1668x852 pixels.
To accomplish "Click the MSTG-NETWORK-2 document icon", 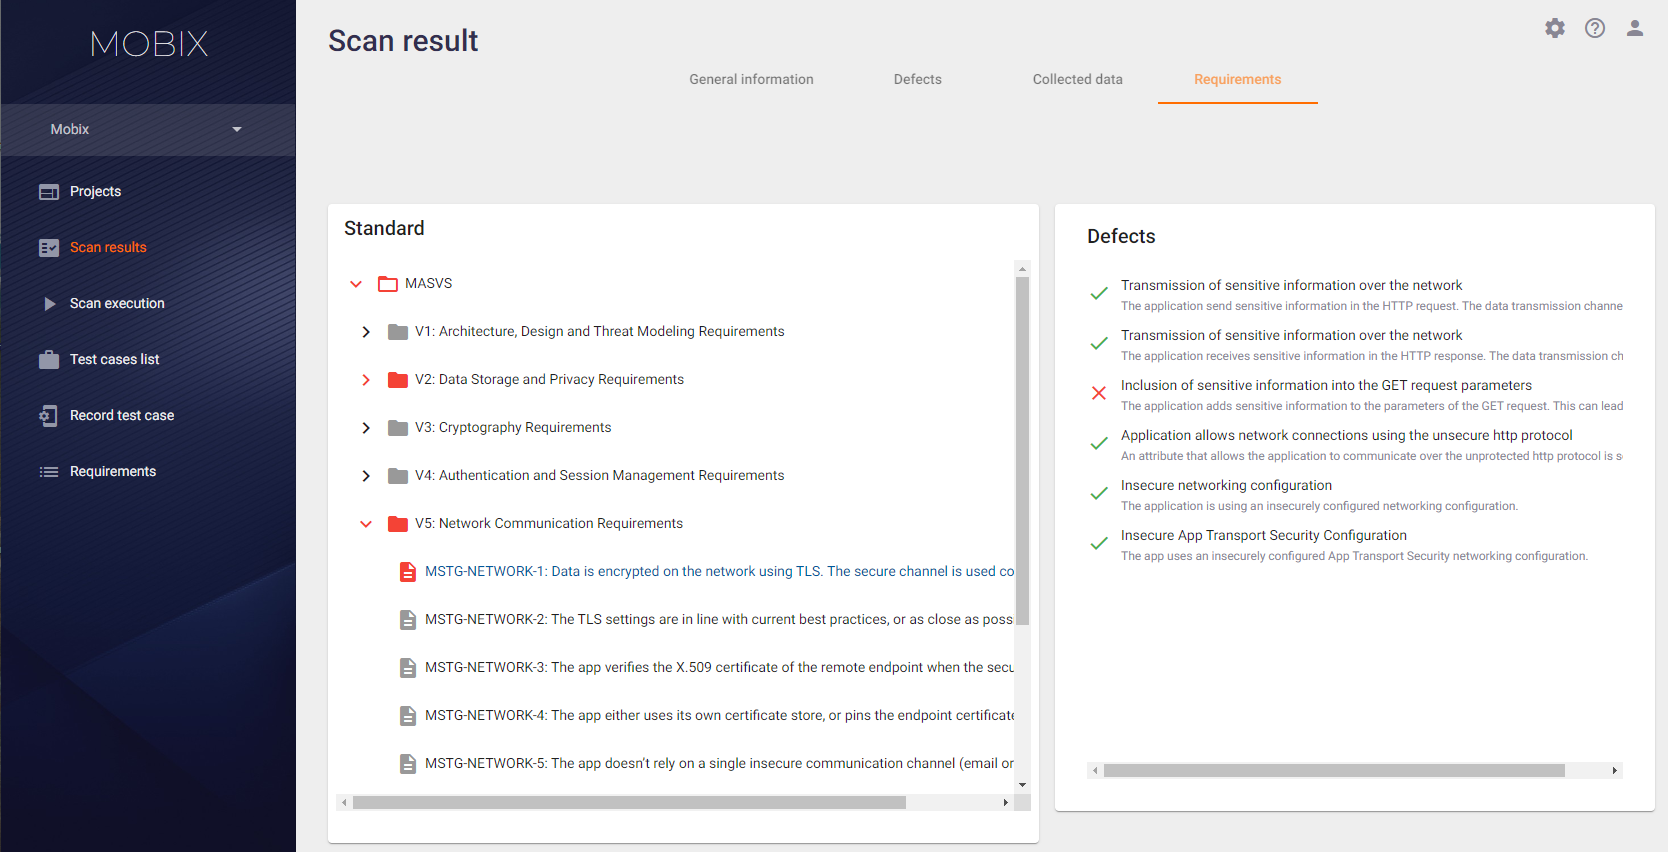I will click(408, 620).
